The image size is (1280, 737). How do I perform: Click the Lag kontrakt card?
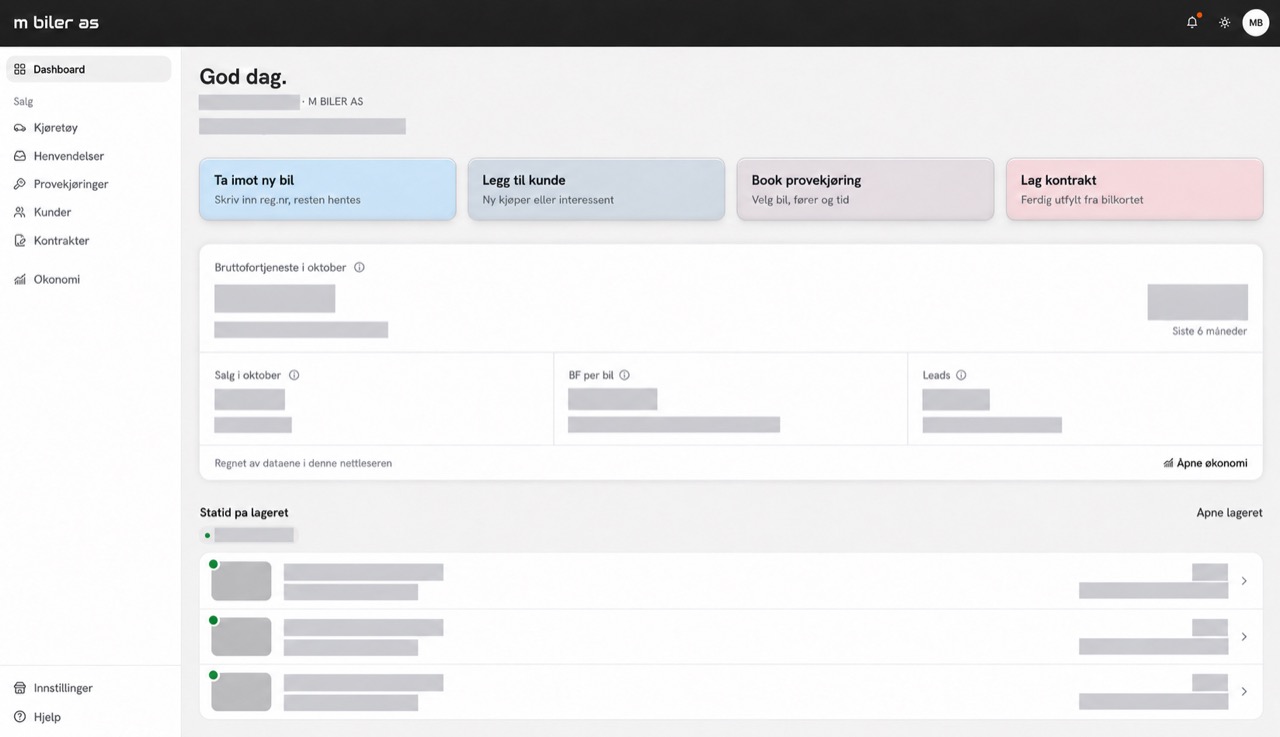click(x=1134, y=189)
